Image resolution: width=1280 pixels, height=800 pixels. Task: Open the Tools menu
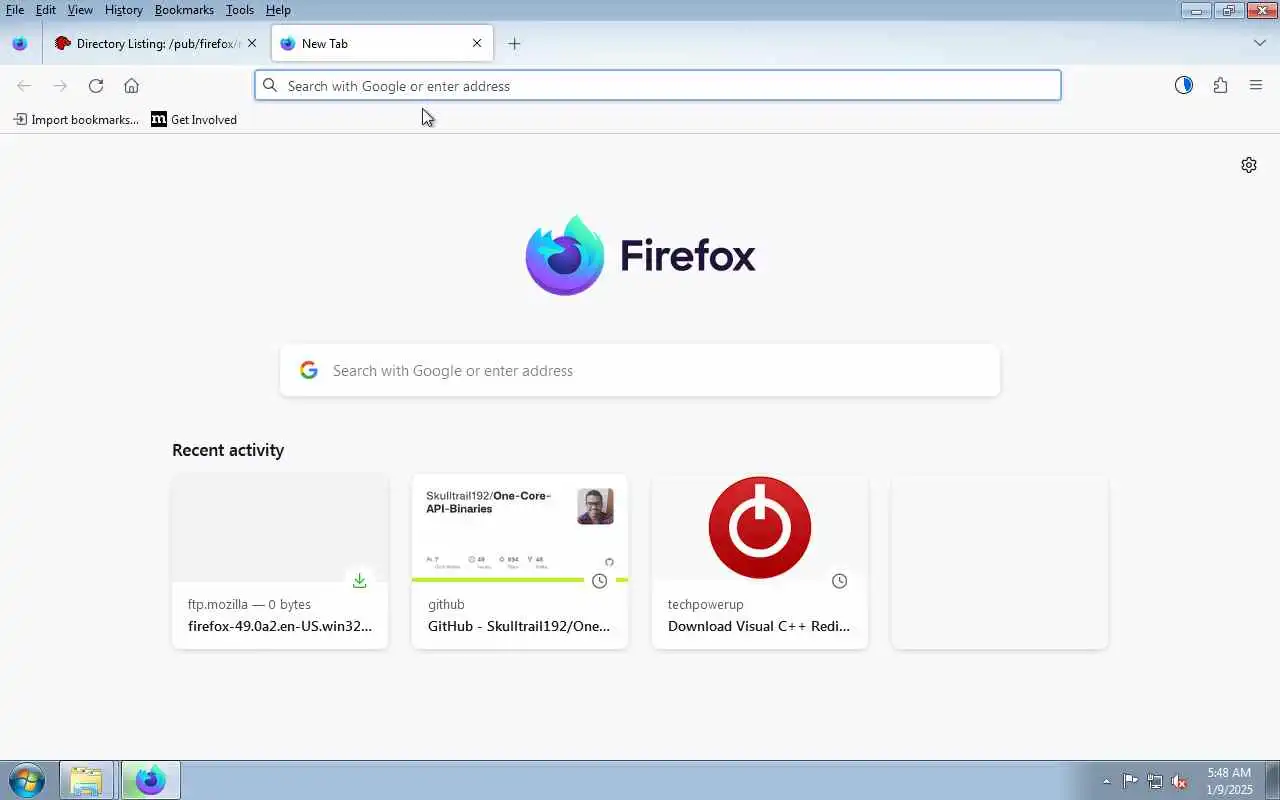(x=240, y=10)
